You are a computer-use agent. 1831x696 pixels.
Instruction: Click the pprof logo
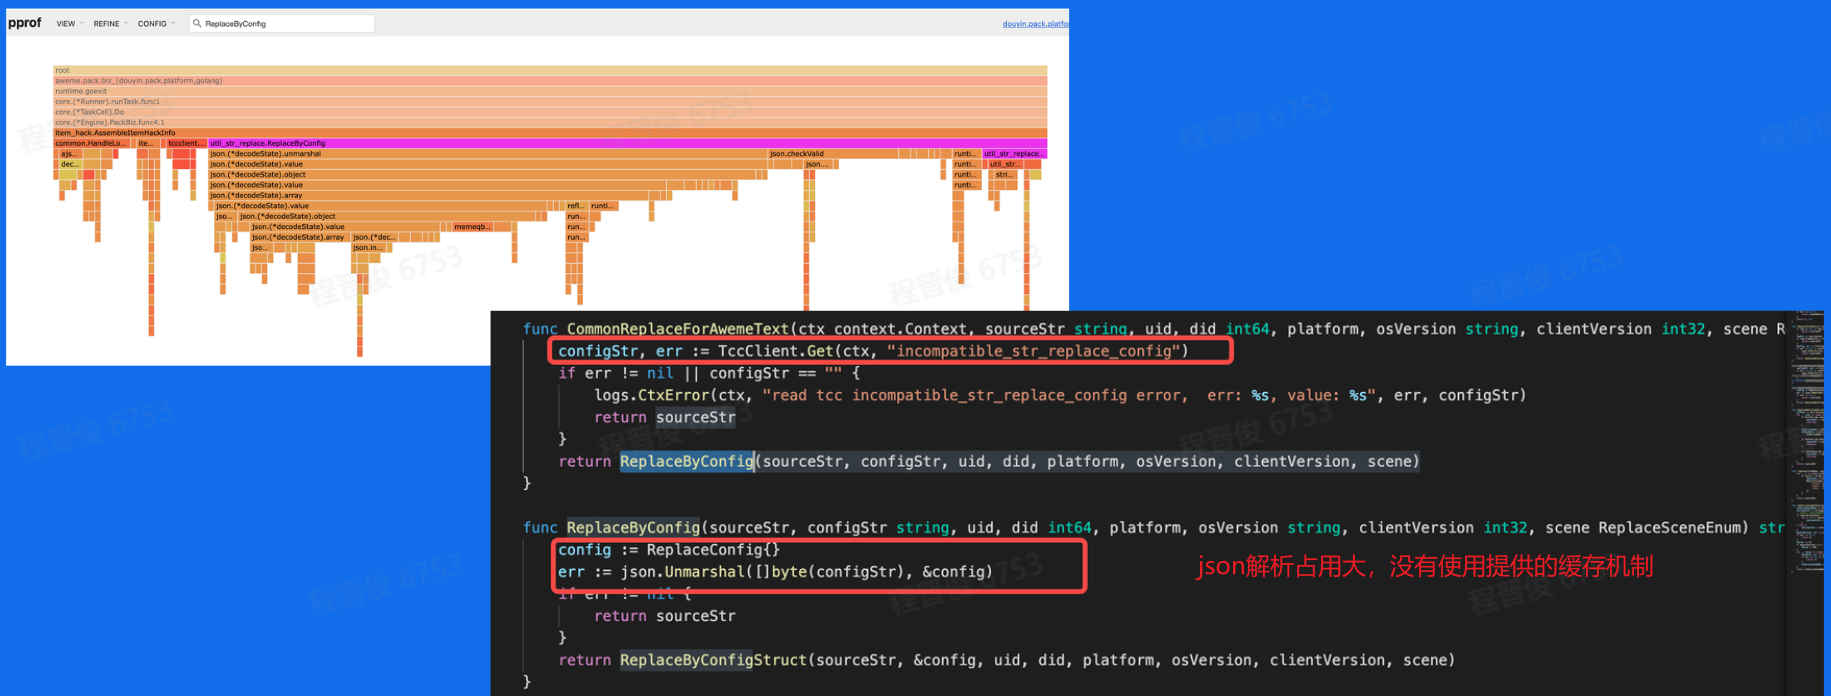(x=25, y=23)
